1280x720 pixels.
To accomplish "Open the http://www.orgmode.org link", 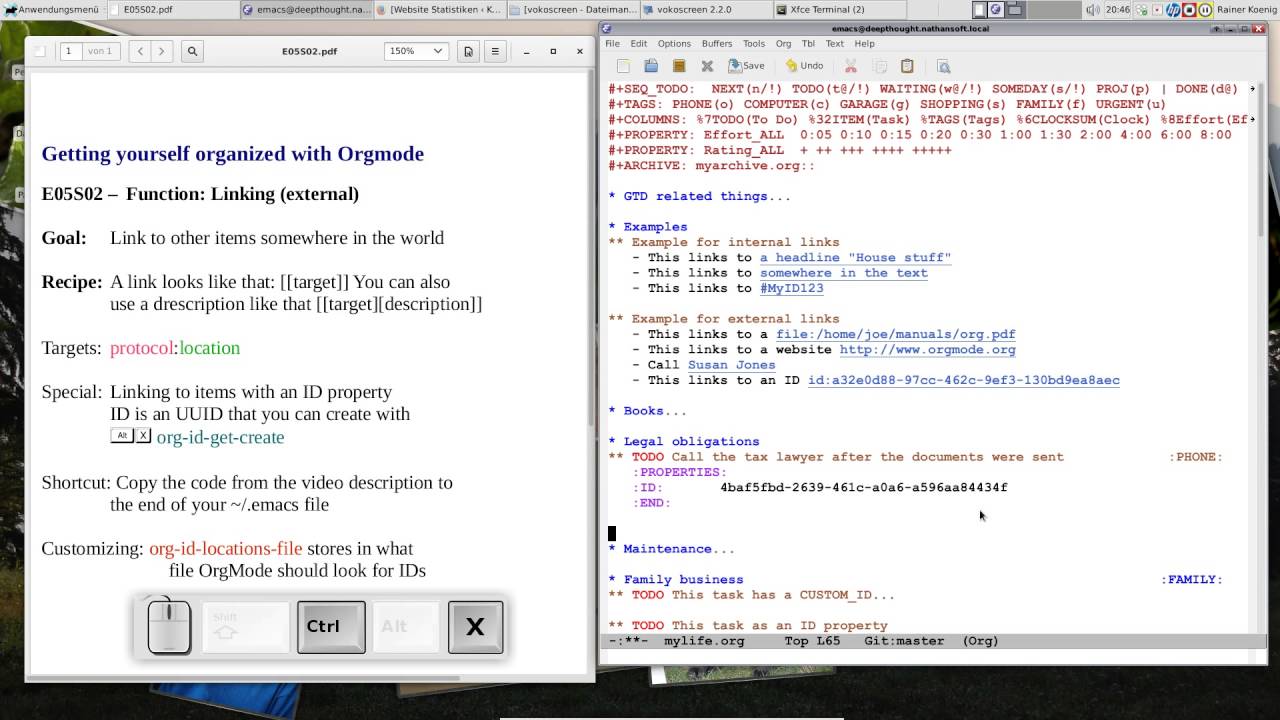I will point(928,350).
